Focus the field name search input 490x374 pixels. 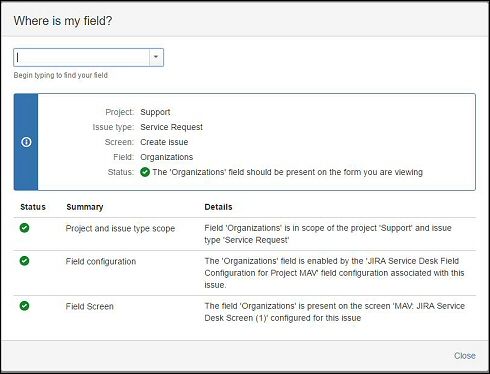(82, 57)
